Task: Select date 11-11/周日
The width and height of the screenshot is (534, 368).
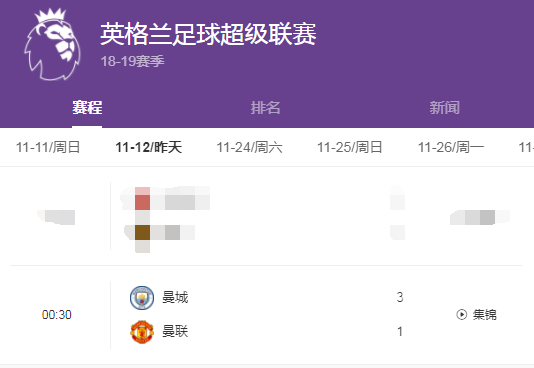Action: click(x=48, y=147)
